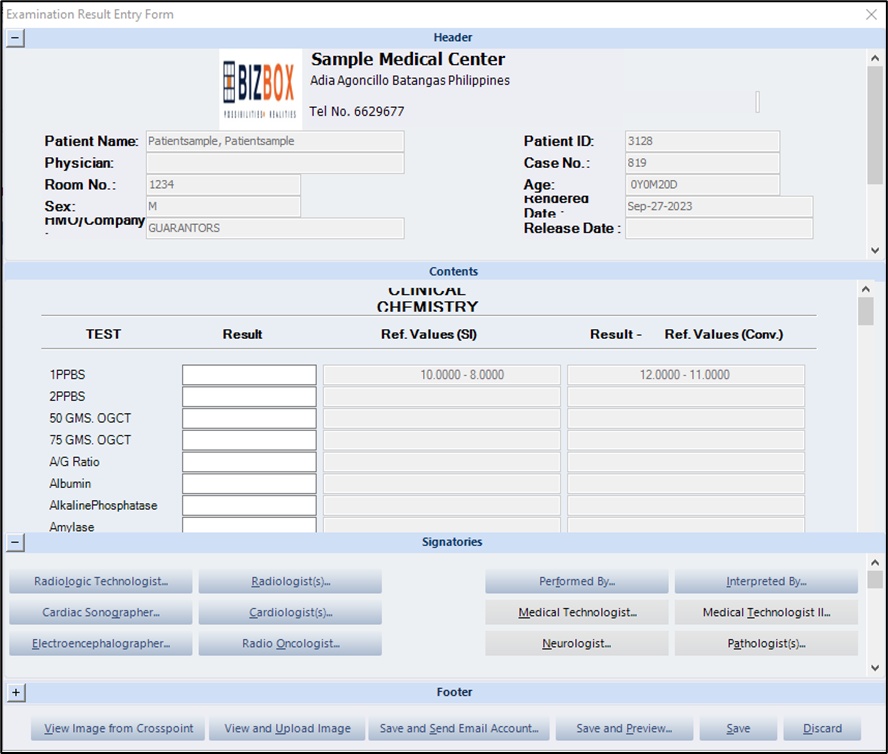Image resolution: width=888 pixels, height=754 pixels.
Task: Open Radiologic Technologist signatory picker
Action: [x=101, y=581]
